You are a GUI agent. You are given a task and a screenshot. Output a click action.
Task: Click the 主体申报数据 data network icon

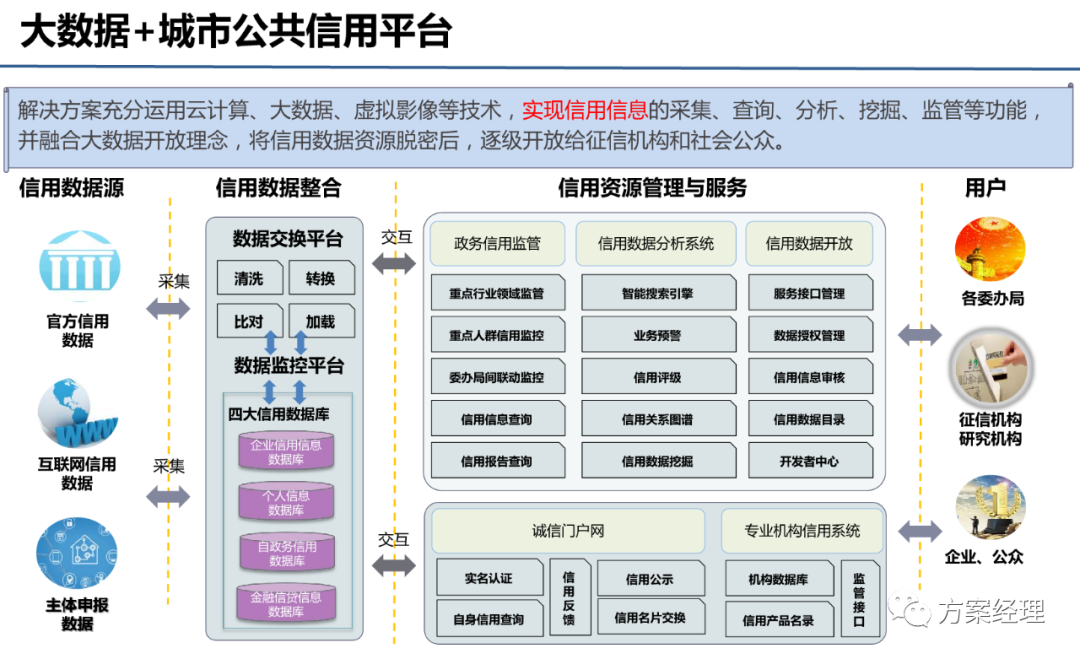(79, 553)
